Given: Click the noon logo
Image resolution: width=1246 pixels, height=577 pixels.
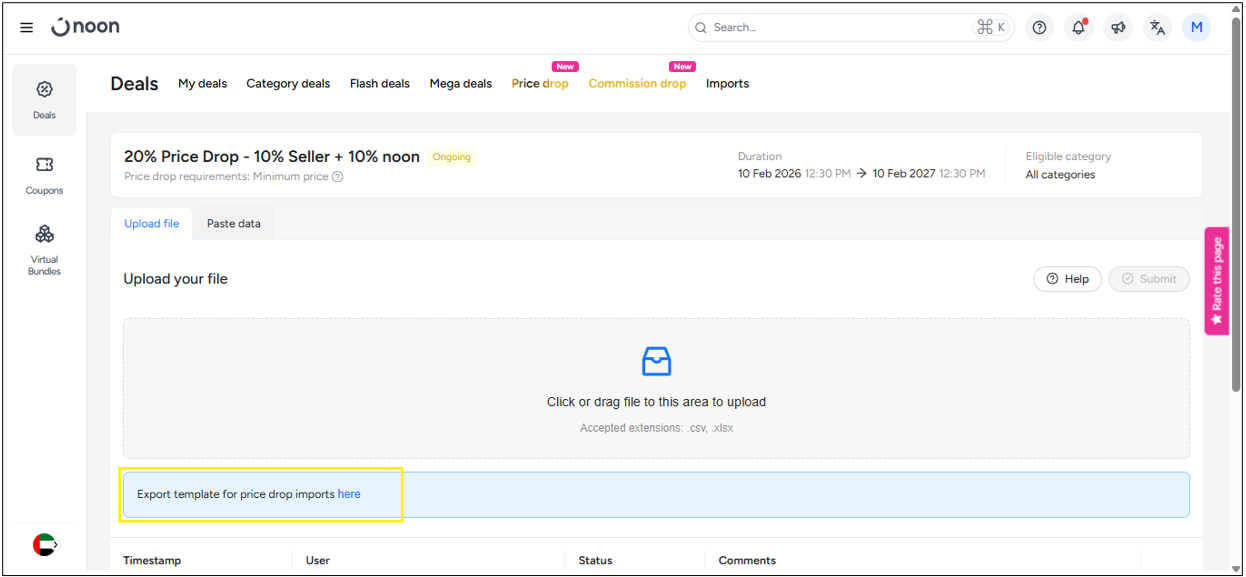Looking at the screenshot, I should pyautogui.click(x=86, y=27).
